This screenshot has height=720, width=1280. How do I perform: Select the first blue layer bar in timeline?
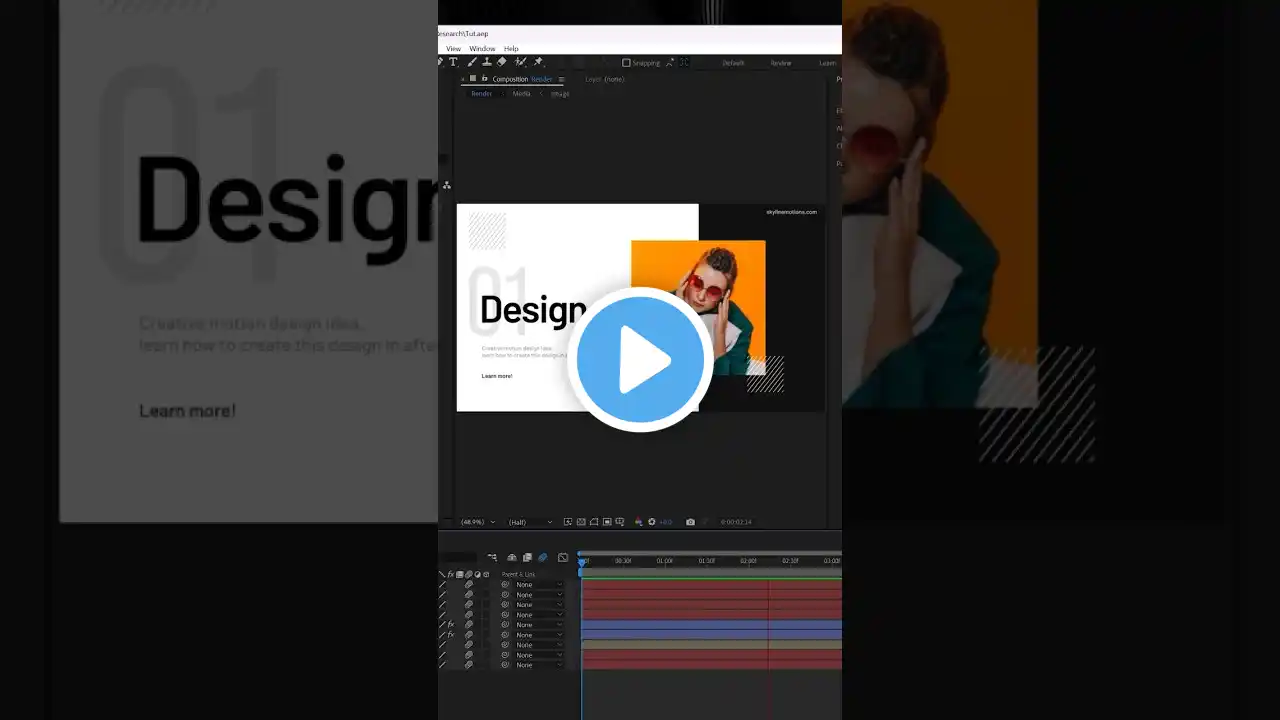(711, 624)
